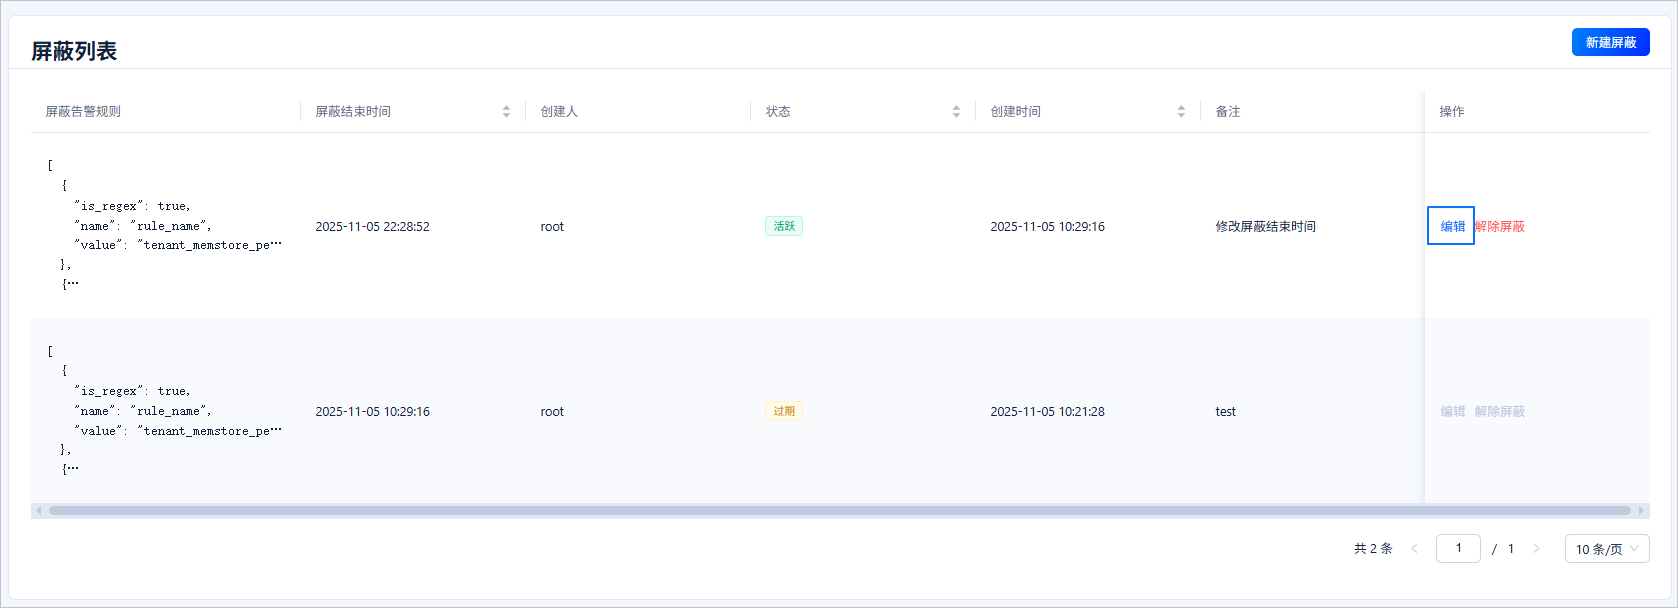Go to previous page arrow
This screenshot has height=608, width=1678.
pyautogui.click(x=1414, y=548)
